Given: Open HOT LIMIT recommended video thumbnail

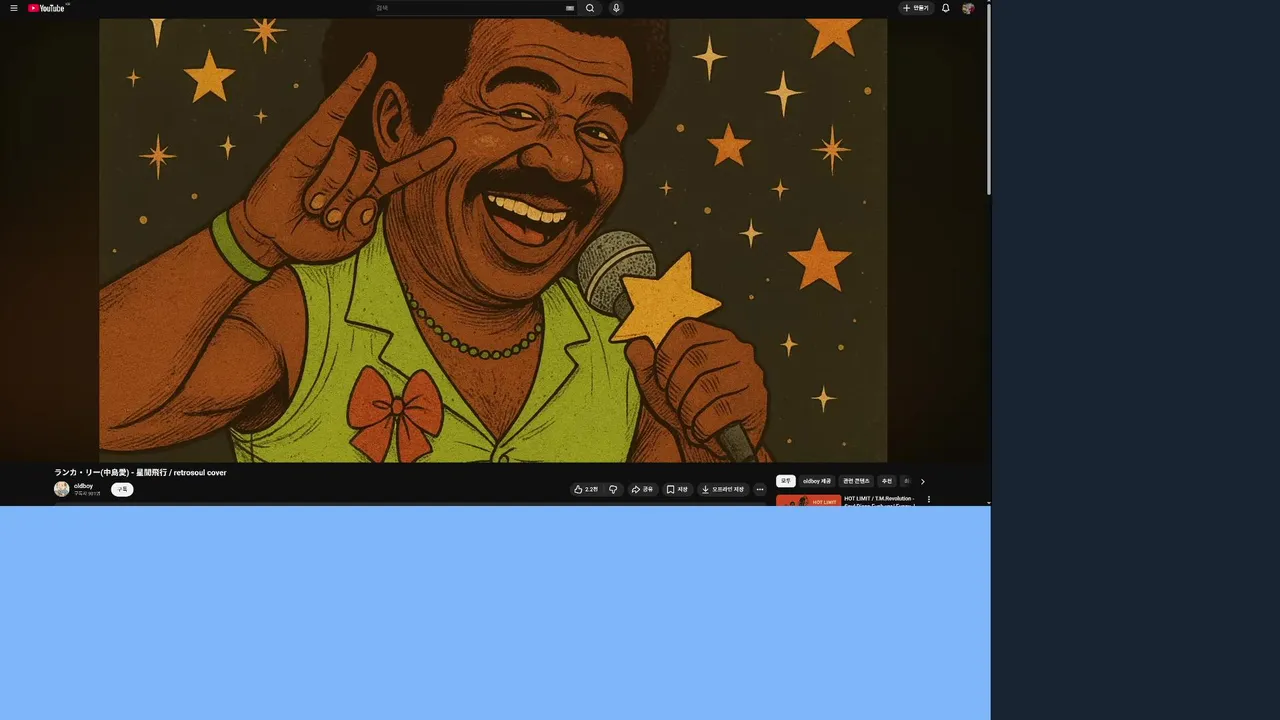Looking at the screenshot, I should tap(808, 500).
